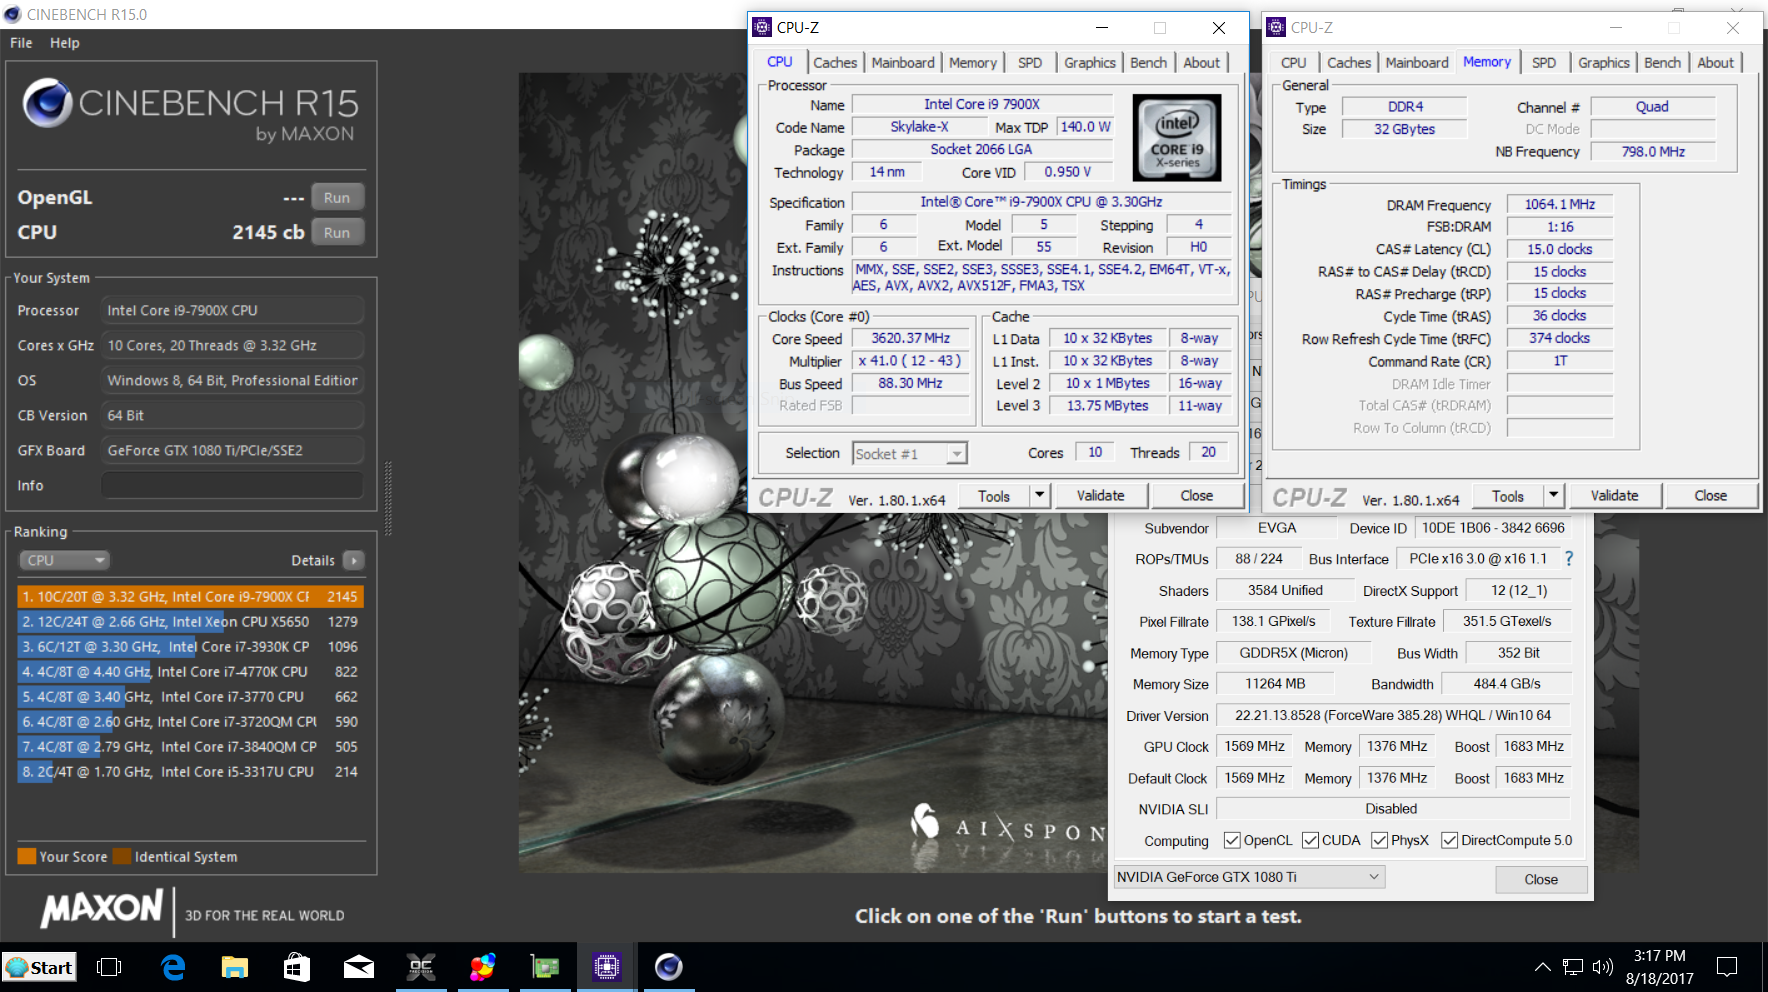
Task: Switch to Cinebench taskbar icon
Action: 669,967
